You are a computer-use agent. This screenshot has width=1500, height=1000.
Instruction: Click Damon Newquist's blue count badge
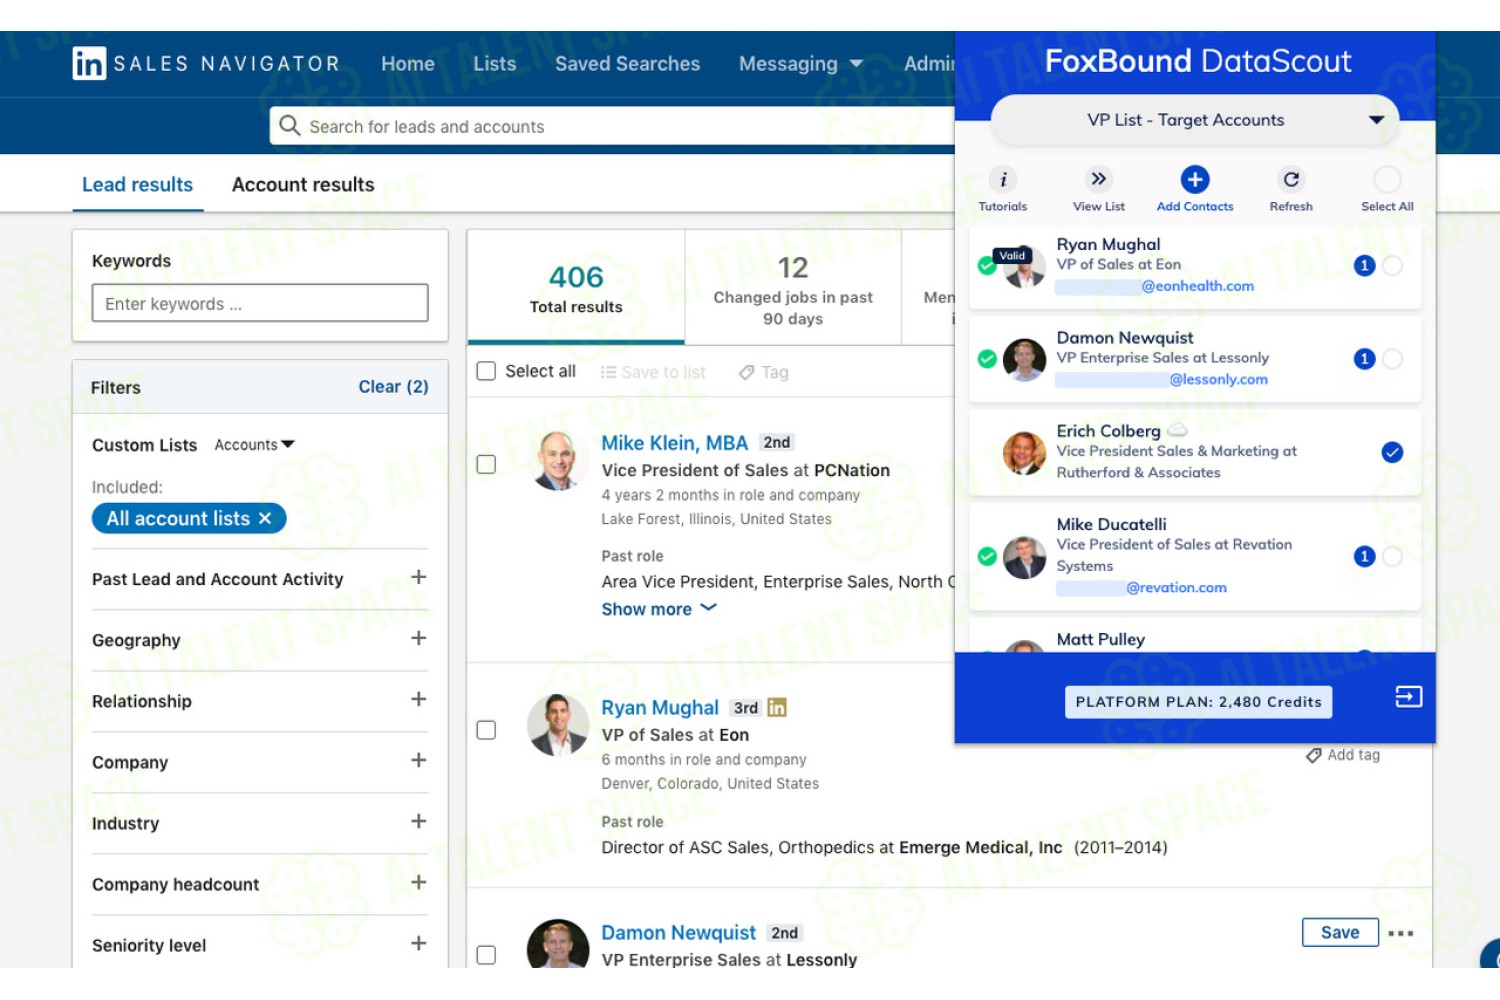[x=1364, y=359]
